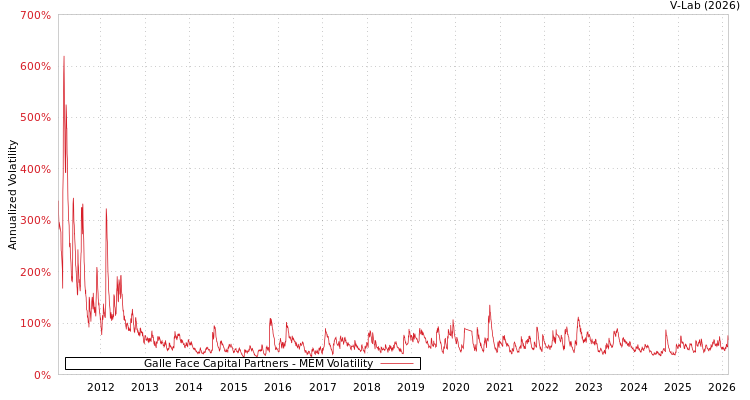
Task: Click the 500% y-axis label
Action: [35, 118]
